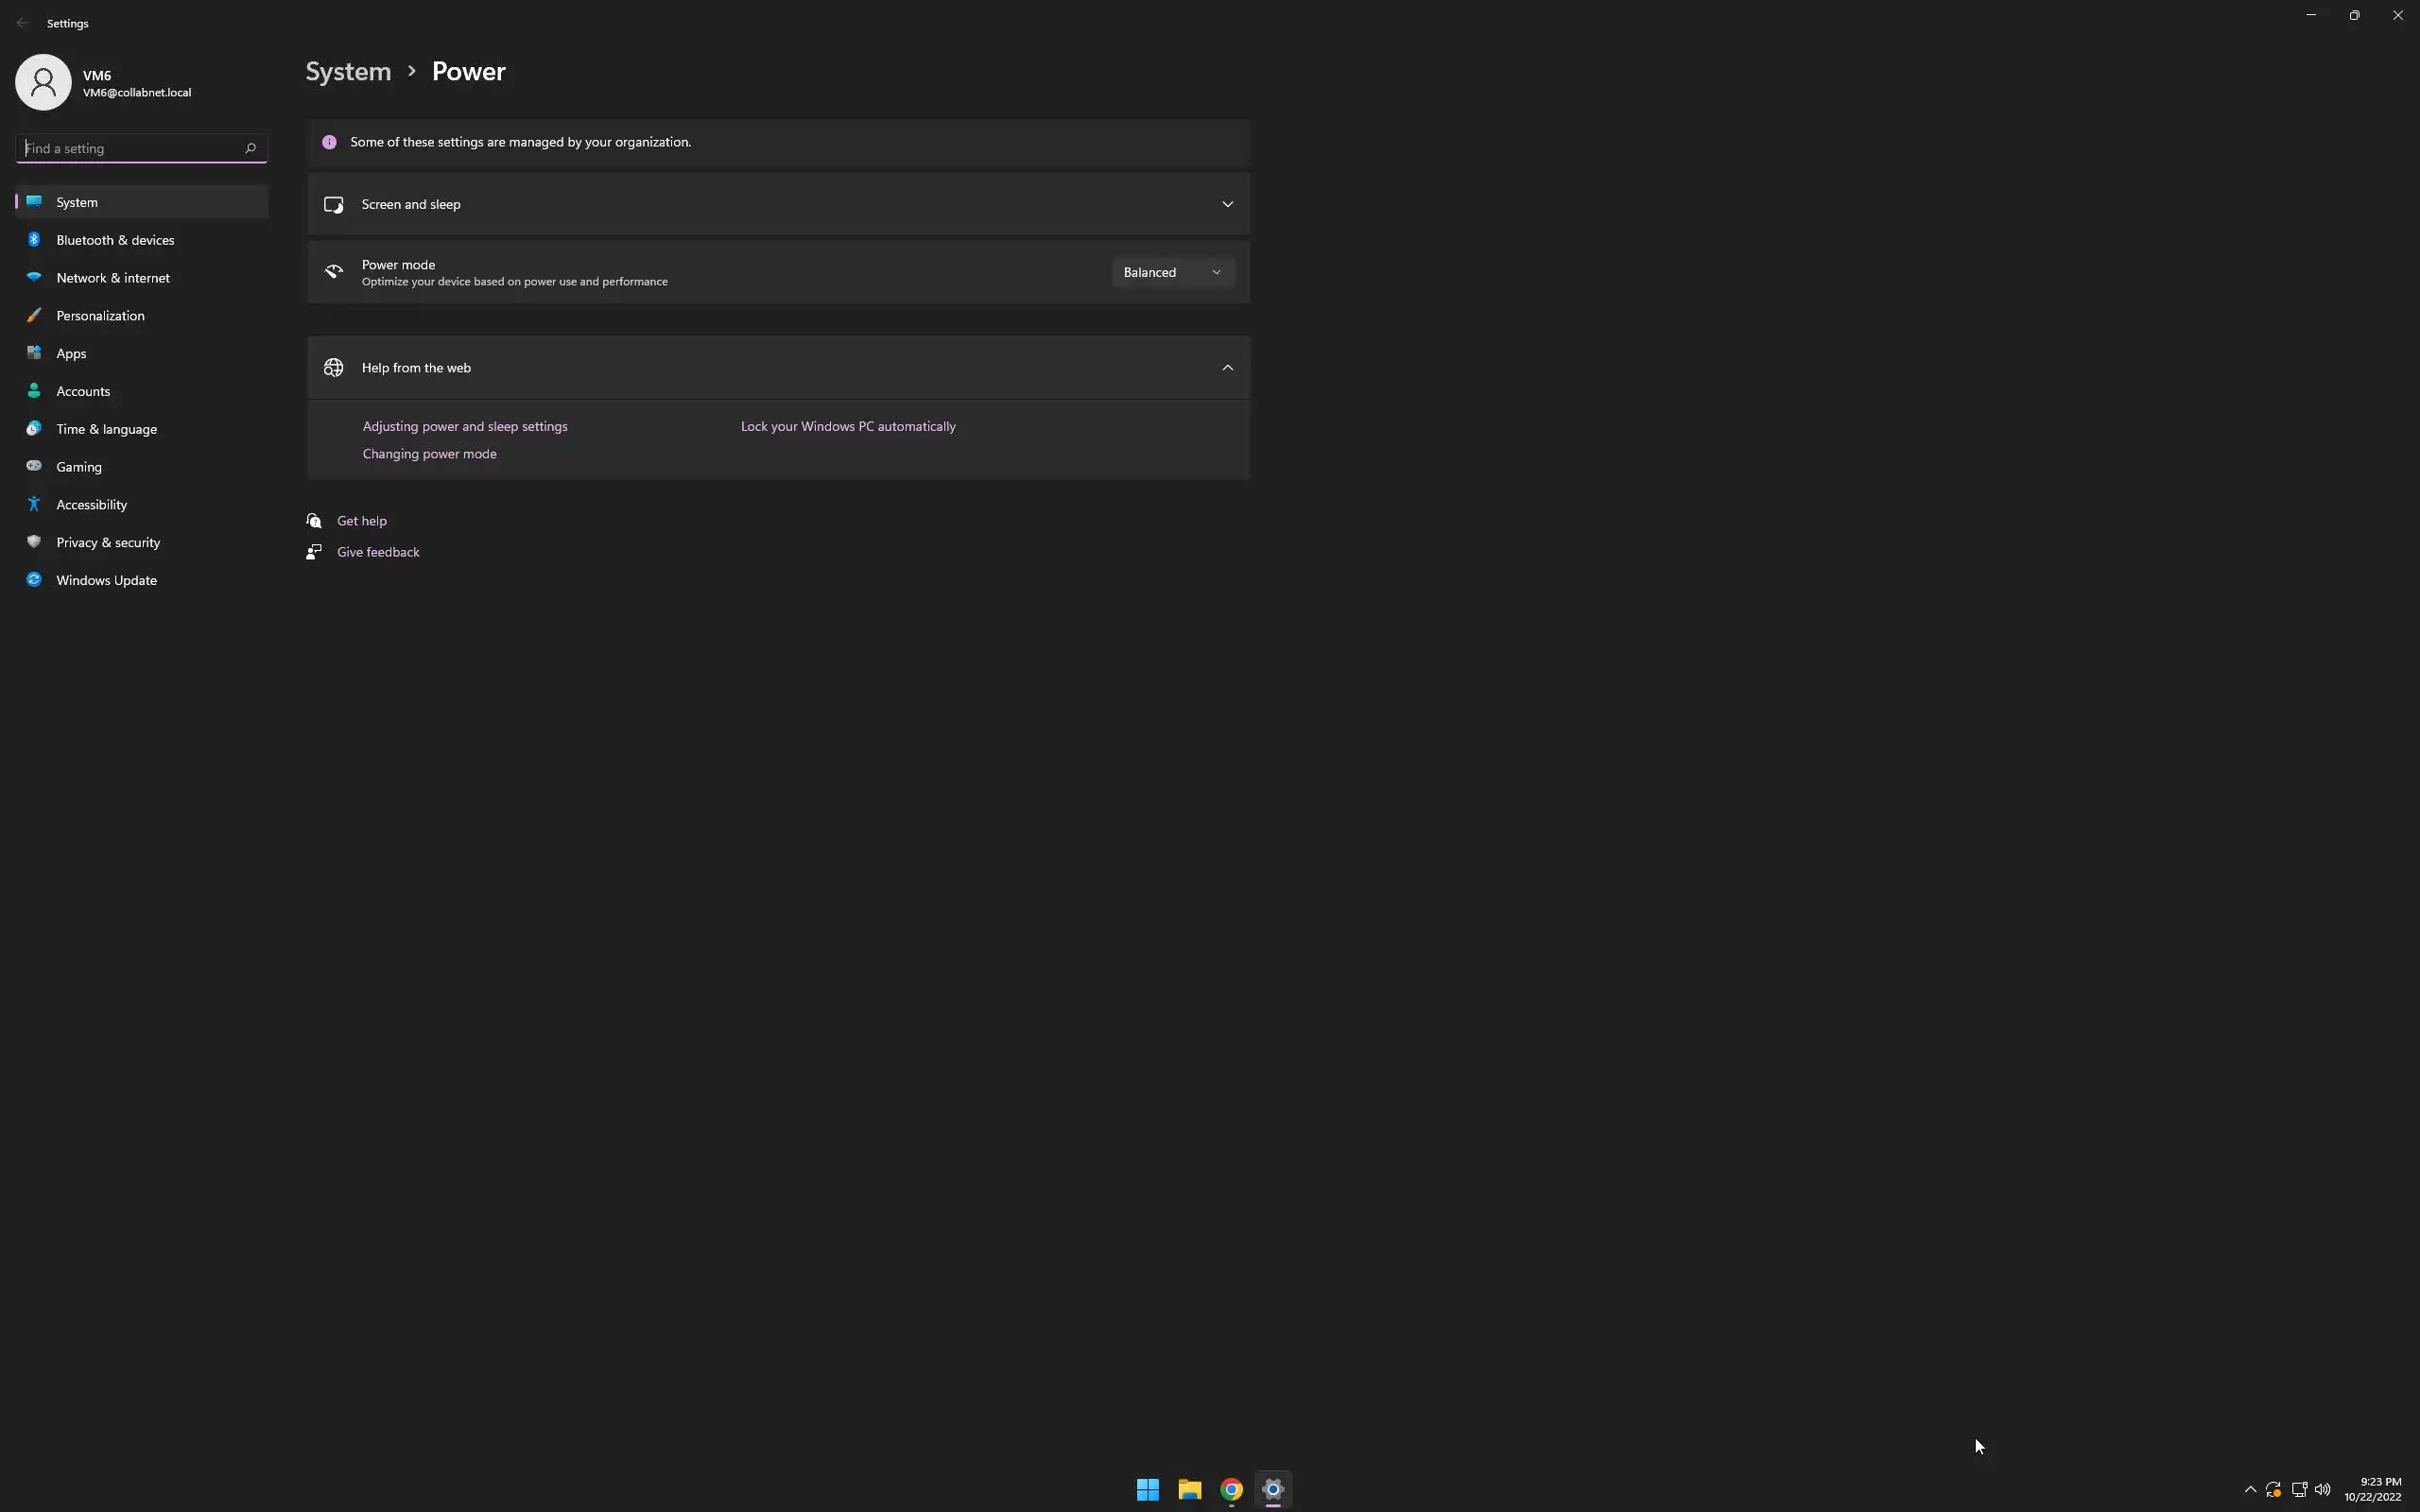Open File Explorer from the taskbar
The height and width of the screenshot is (1512, 2420).
[1189, 1489]
